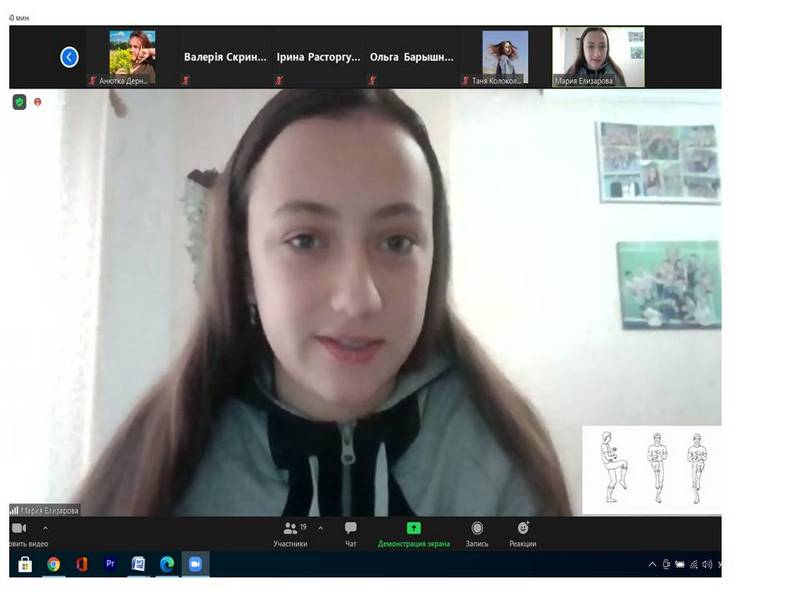Show hidden system tray icons
Screen dimensions: 800x600
[652, 564]
